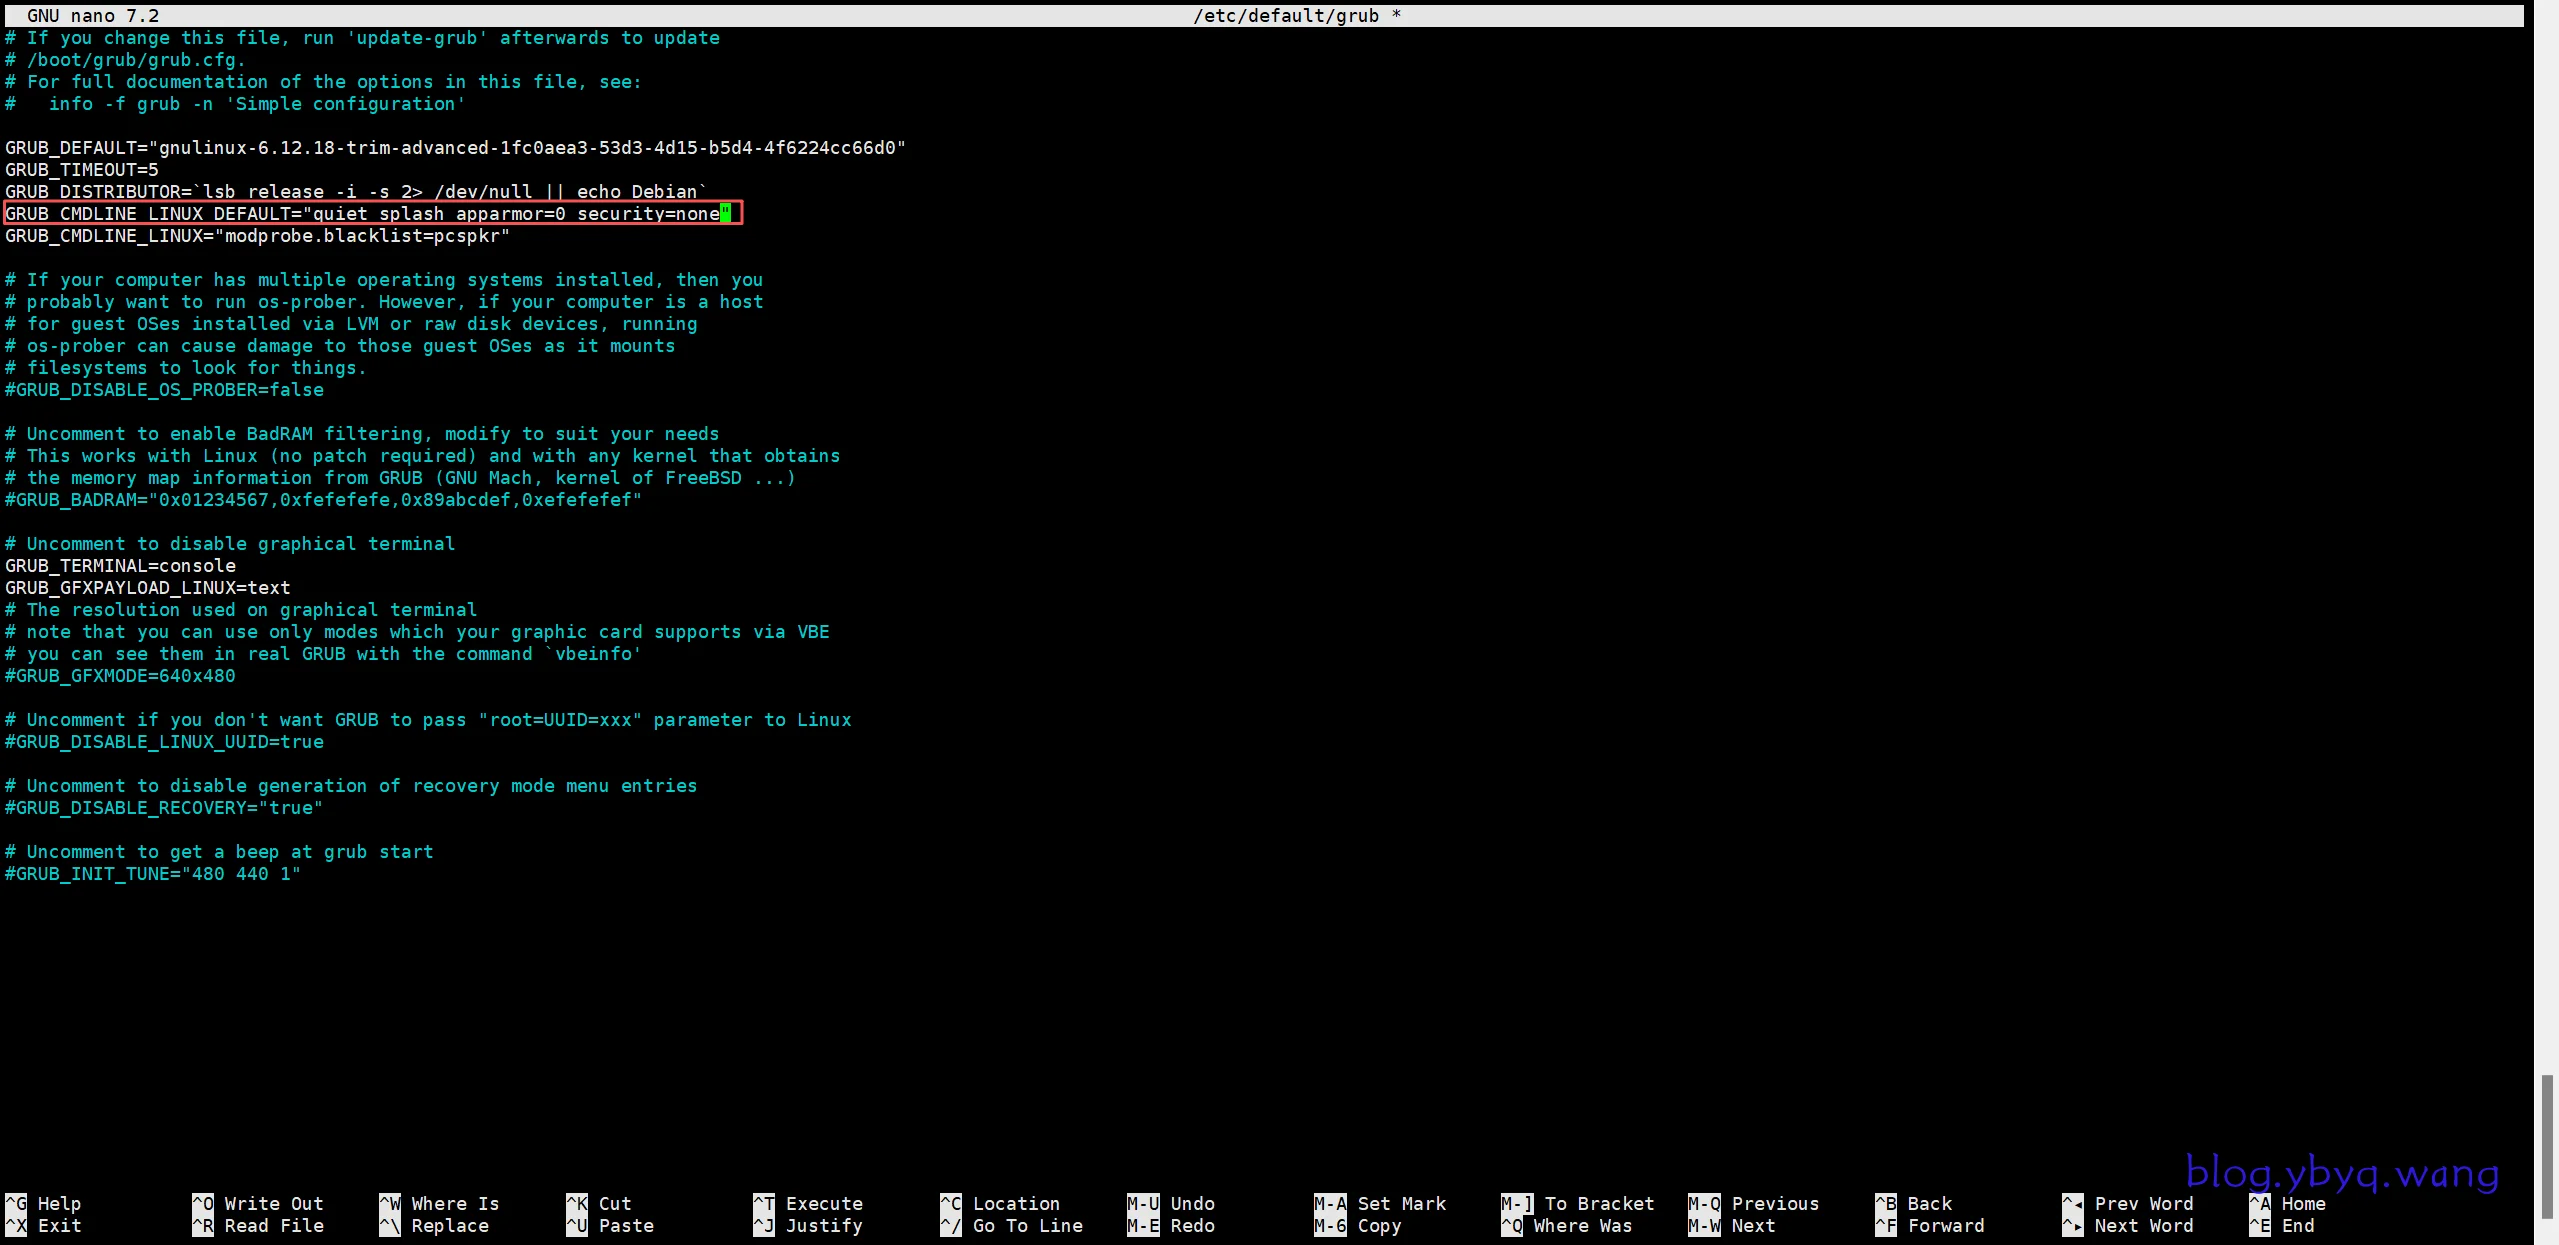The image size is (2559, 1245).
Task: Click the /etc/default/grub title text
Action: click(x=1286, y=15)
